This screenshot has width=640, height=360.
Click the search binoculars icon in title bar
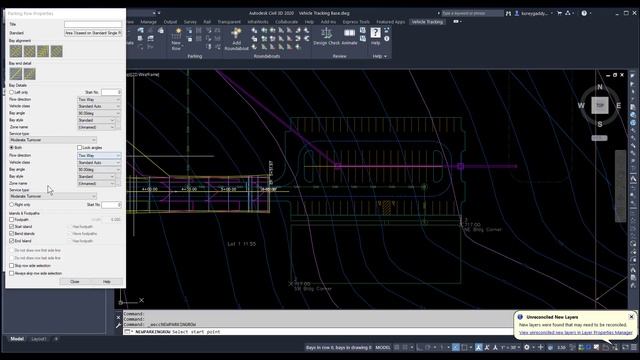[x=508, y=13]
